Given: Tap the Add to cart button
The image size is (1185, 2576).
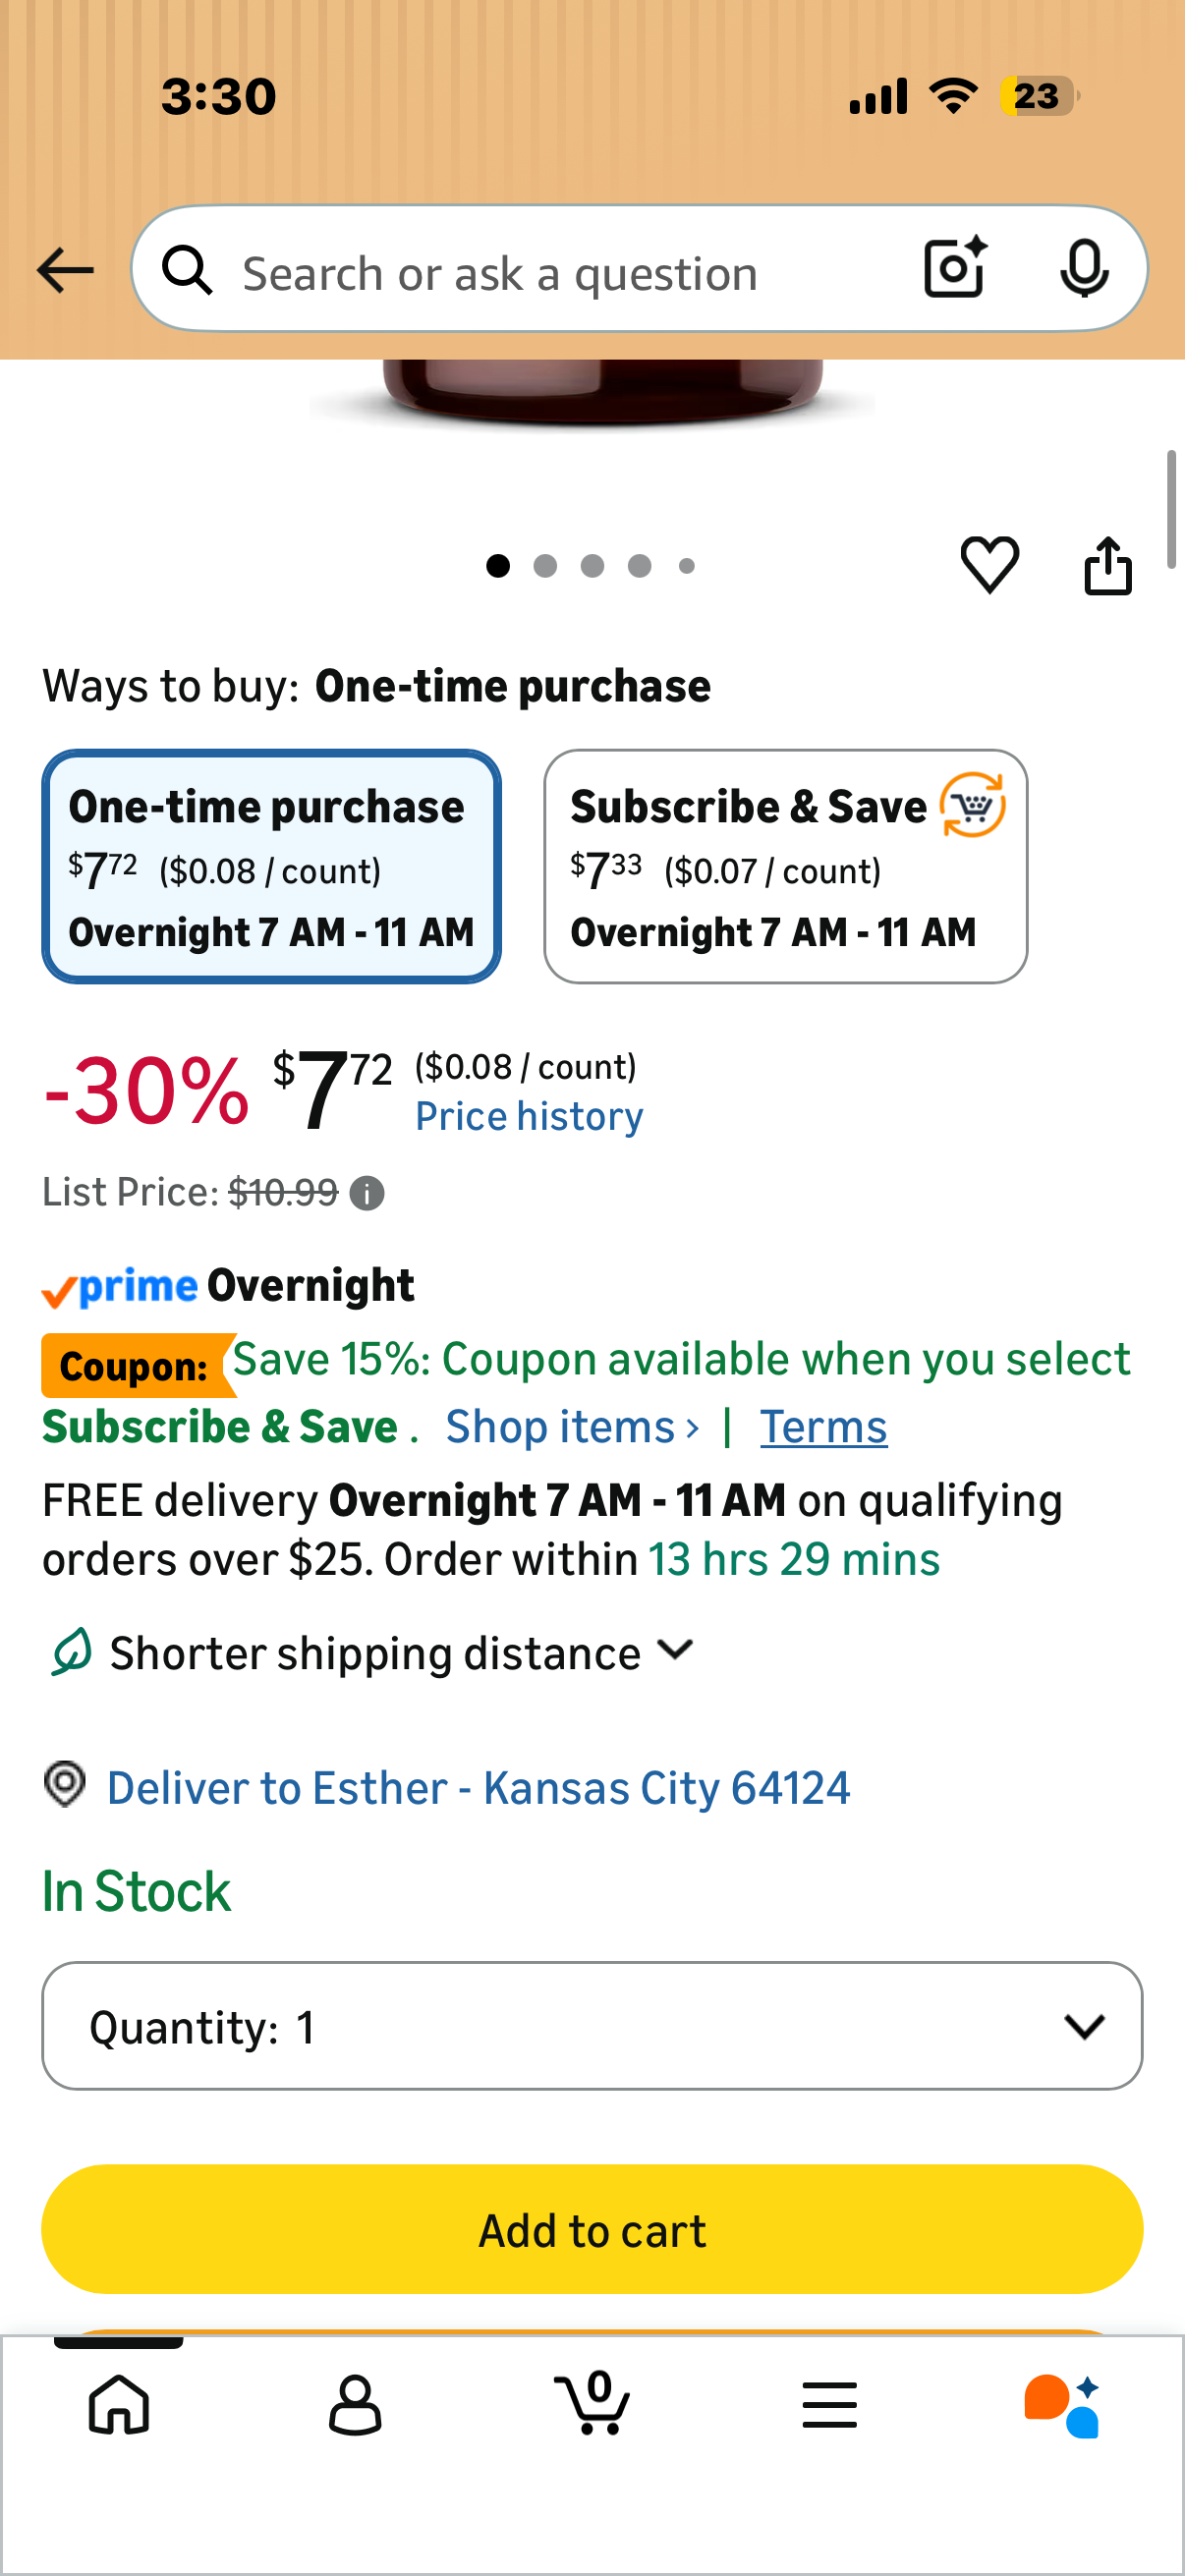Looking at the screenshot, I should tap(592, 2229).
